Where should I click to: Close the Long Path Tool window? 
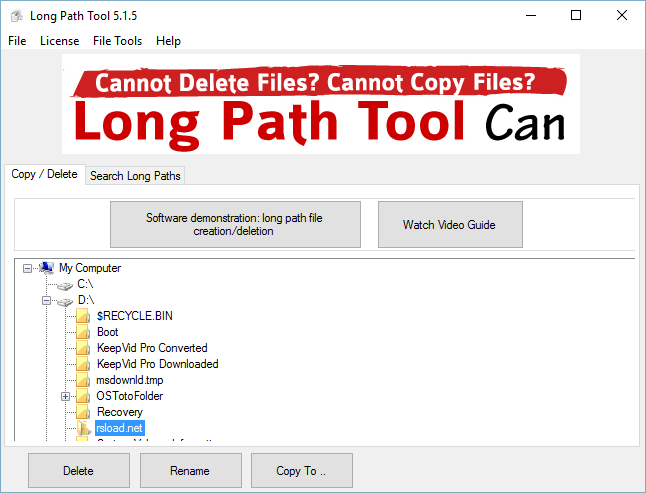622,15
